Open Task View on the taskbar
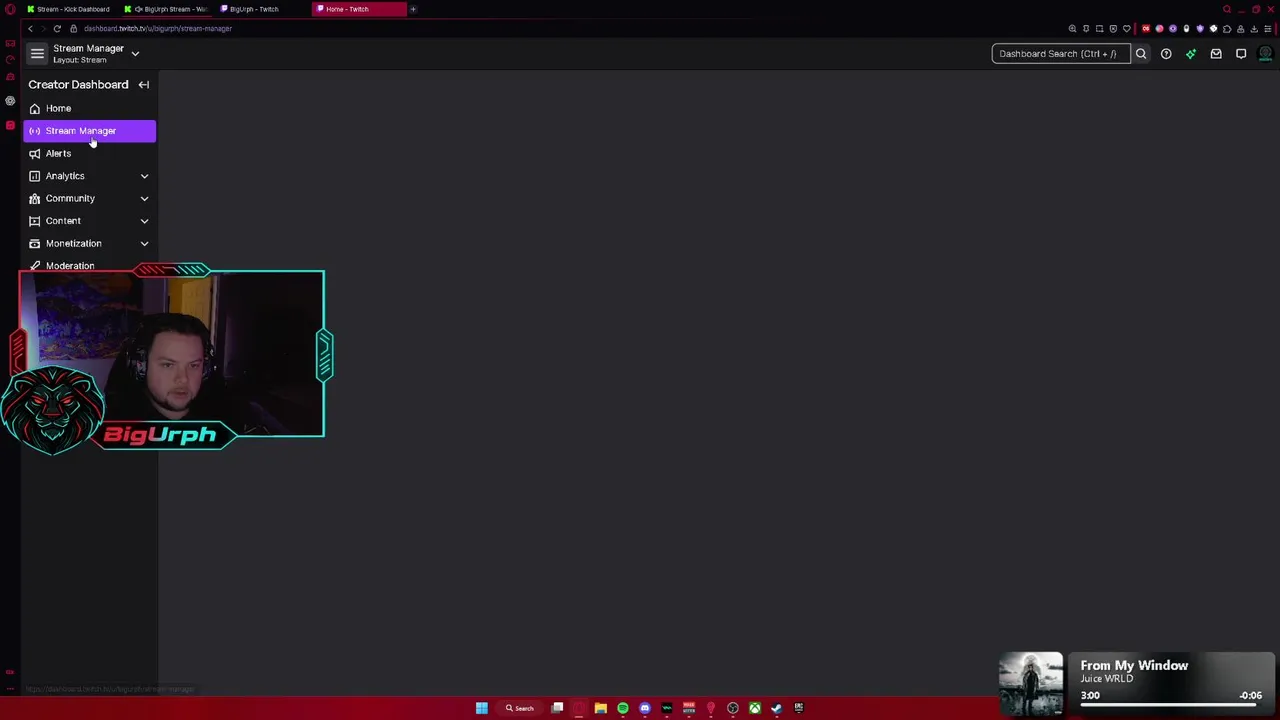The image size is (1280, 720). point(557,708)
